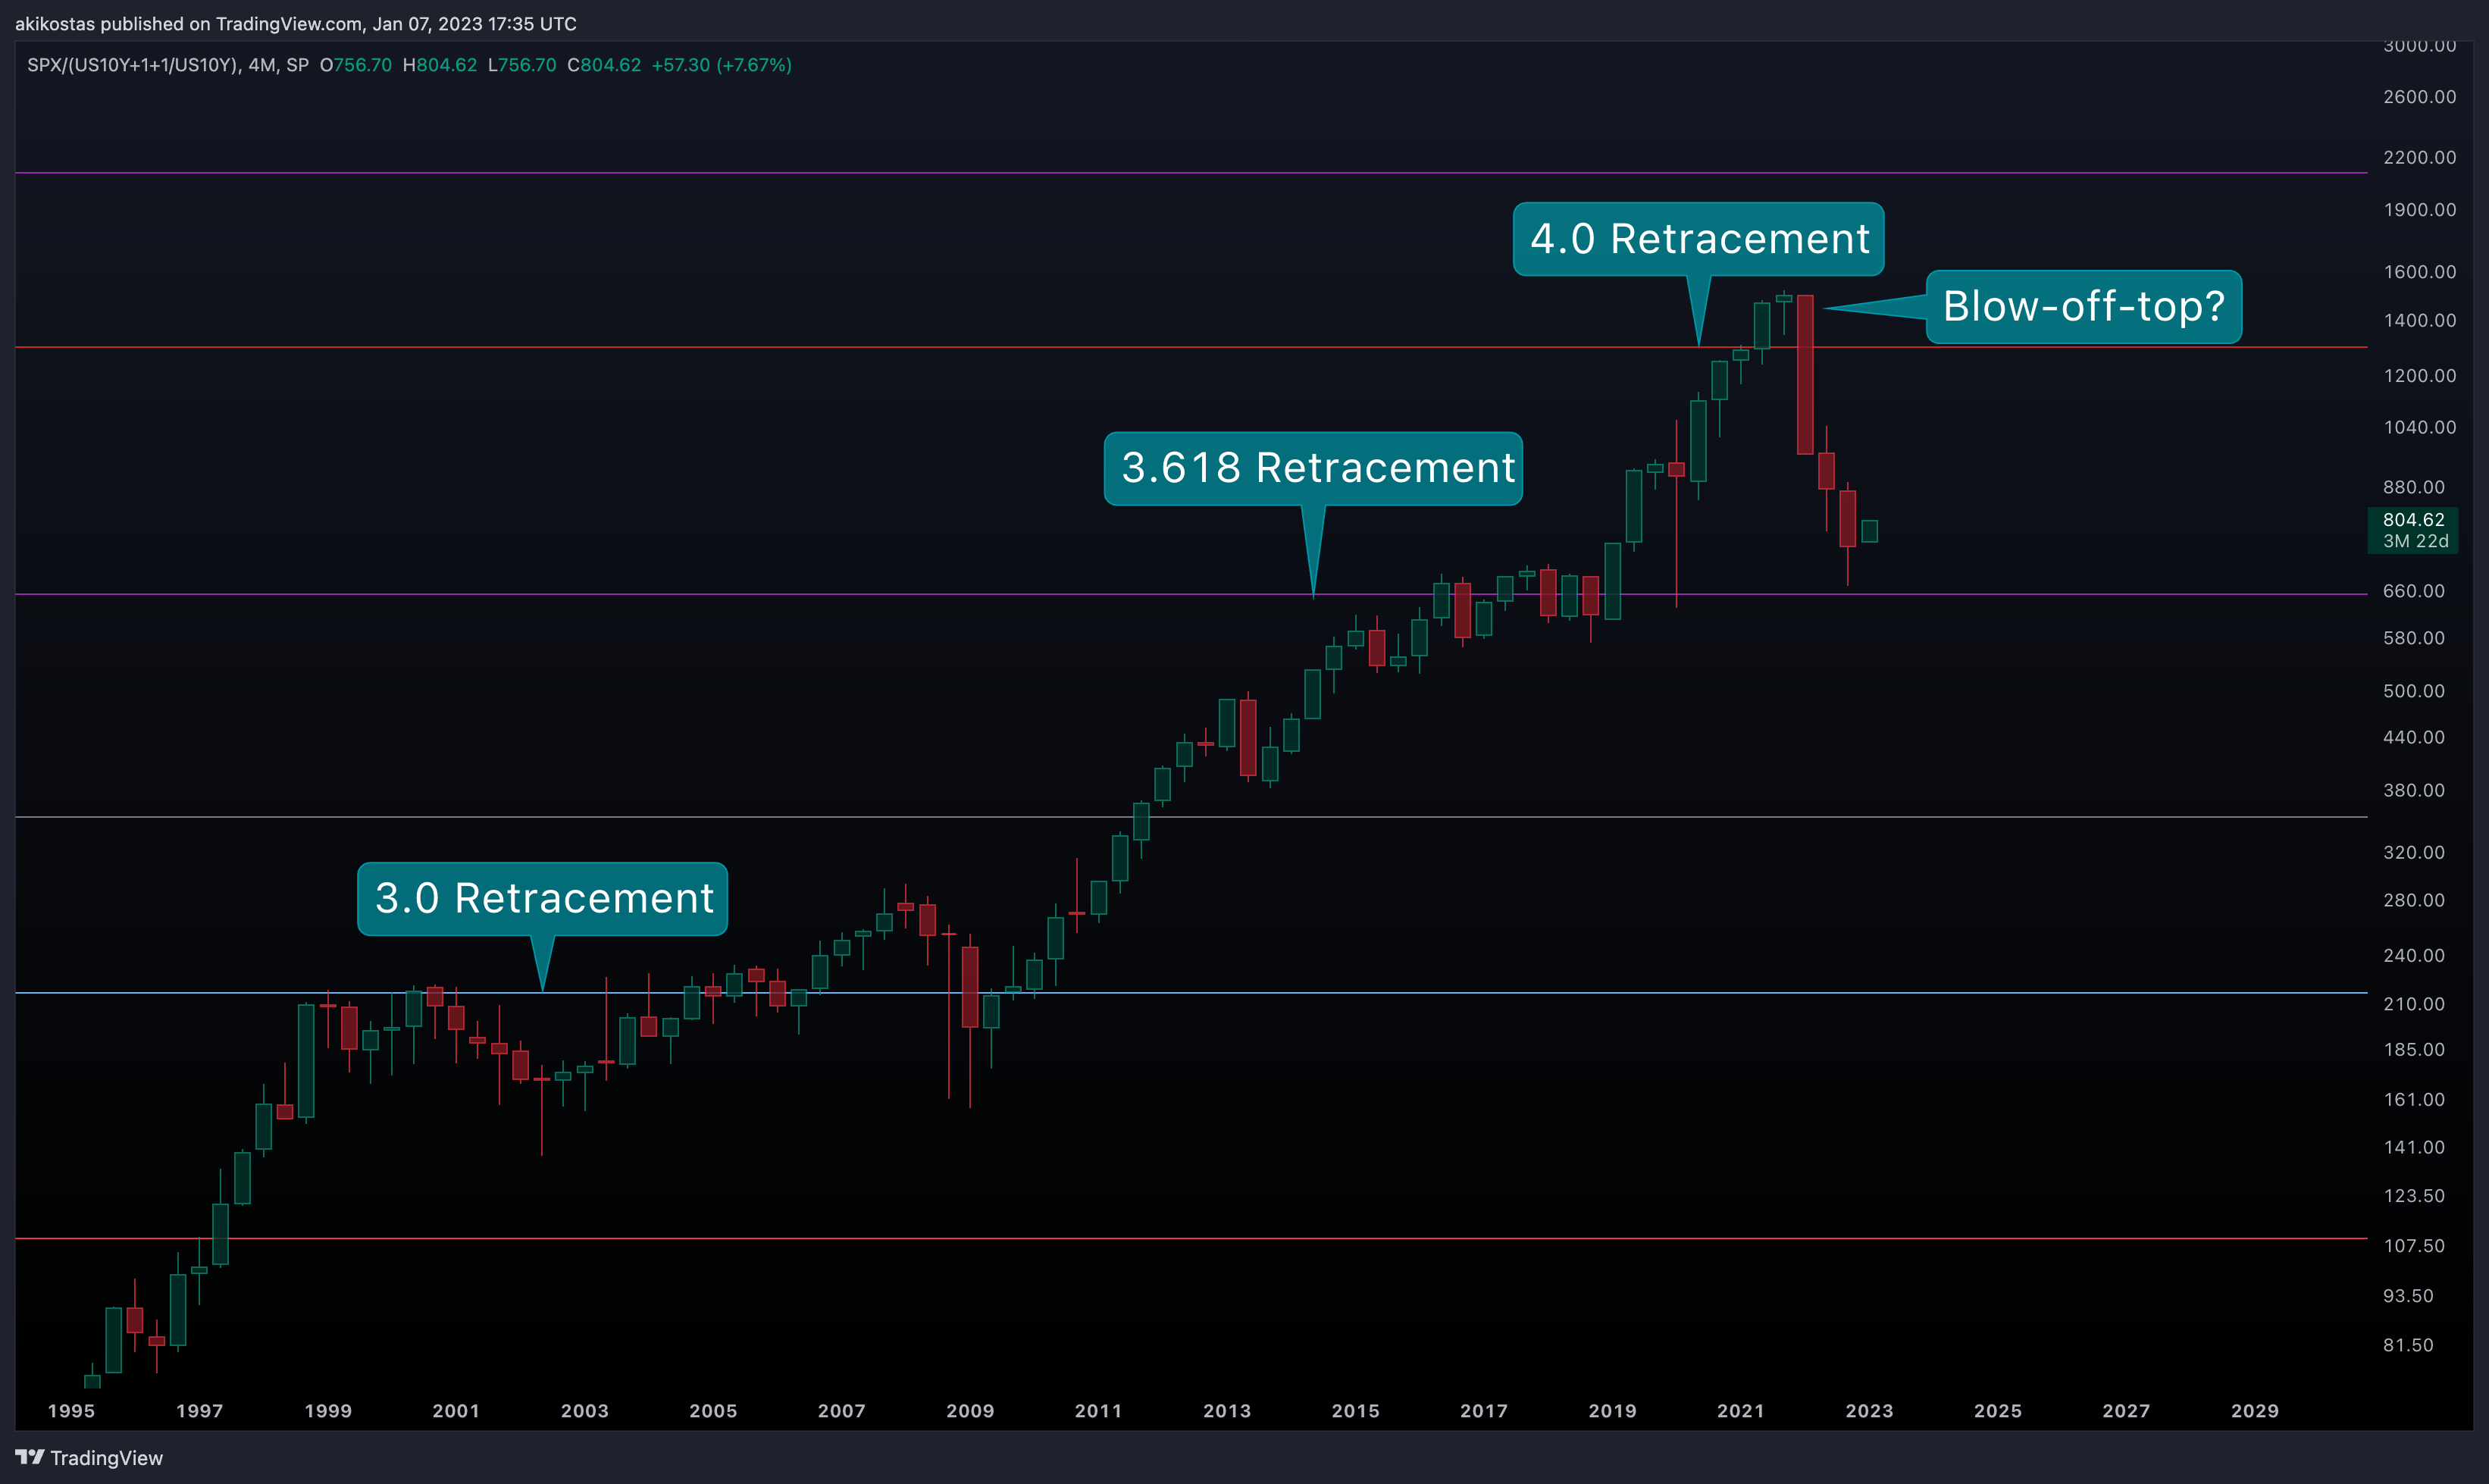Click the low value L756.70
Viewport: 2489px width, 1484px height.
tap(522, 65)
